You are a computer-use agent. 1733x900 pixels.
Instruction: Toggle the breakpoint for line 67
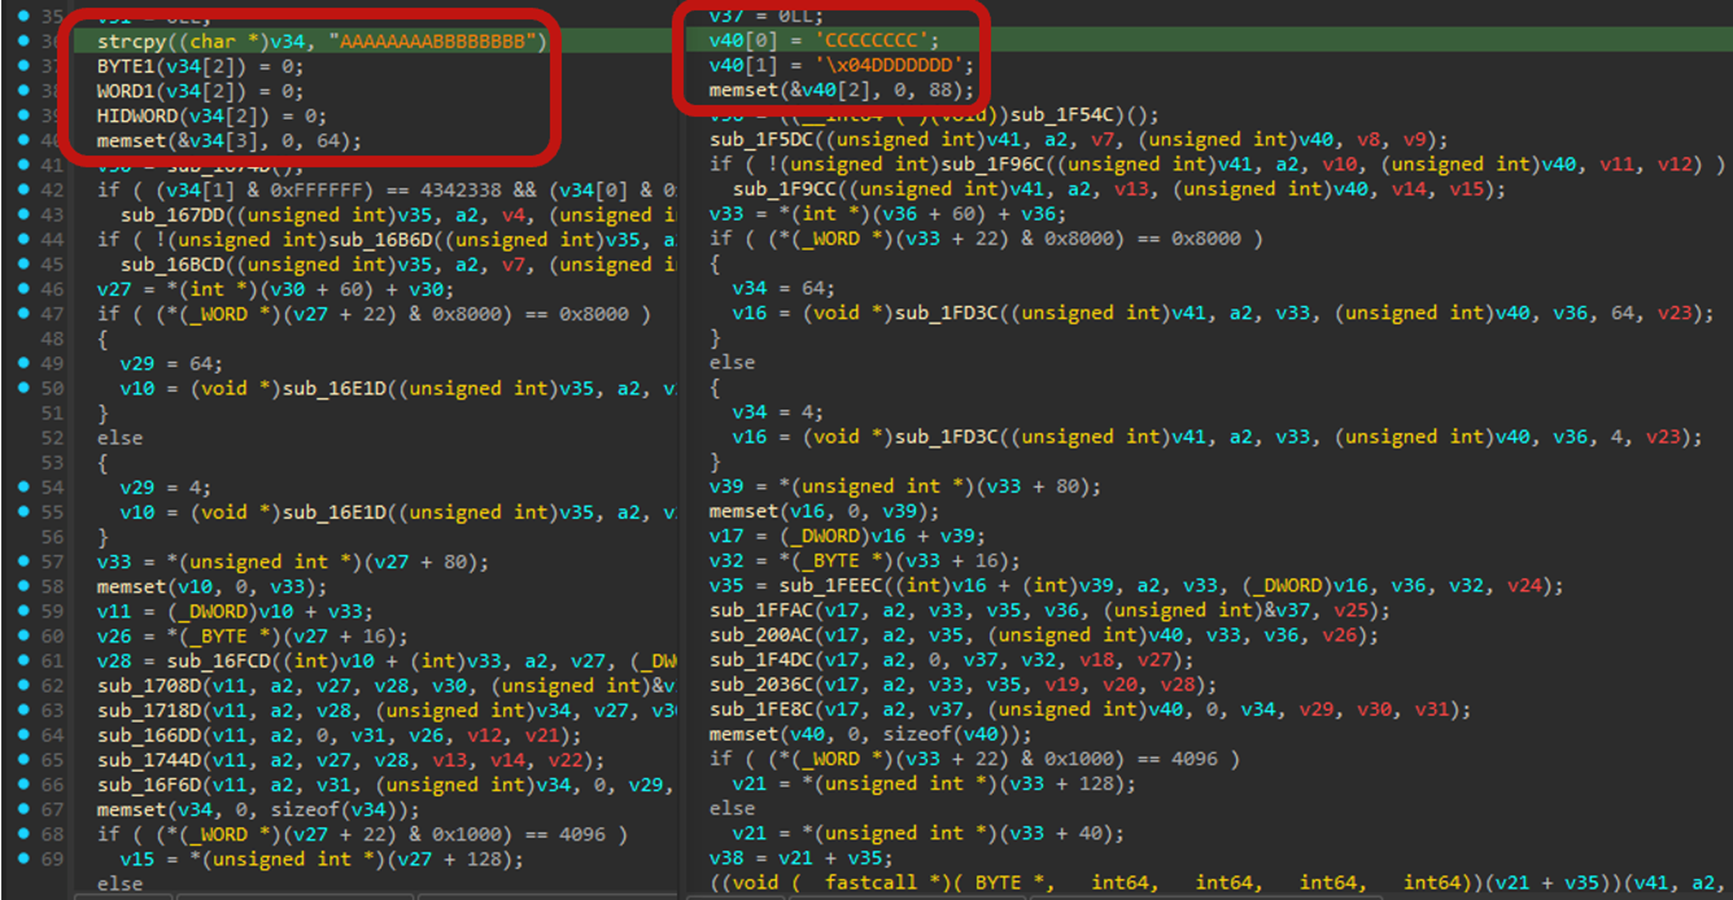point(24,809)
